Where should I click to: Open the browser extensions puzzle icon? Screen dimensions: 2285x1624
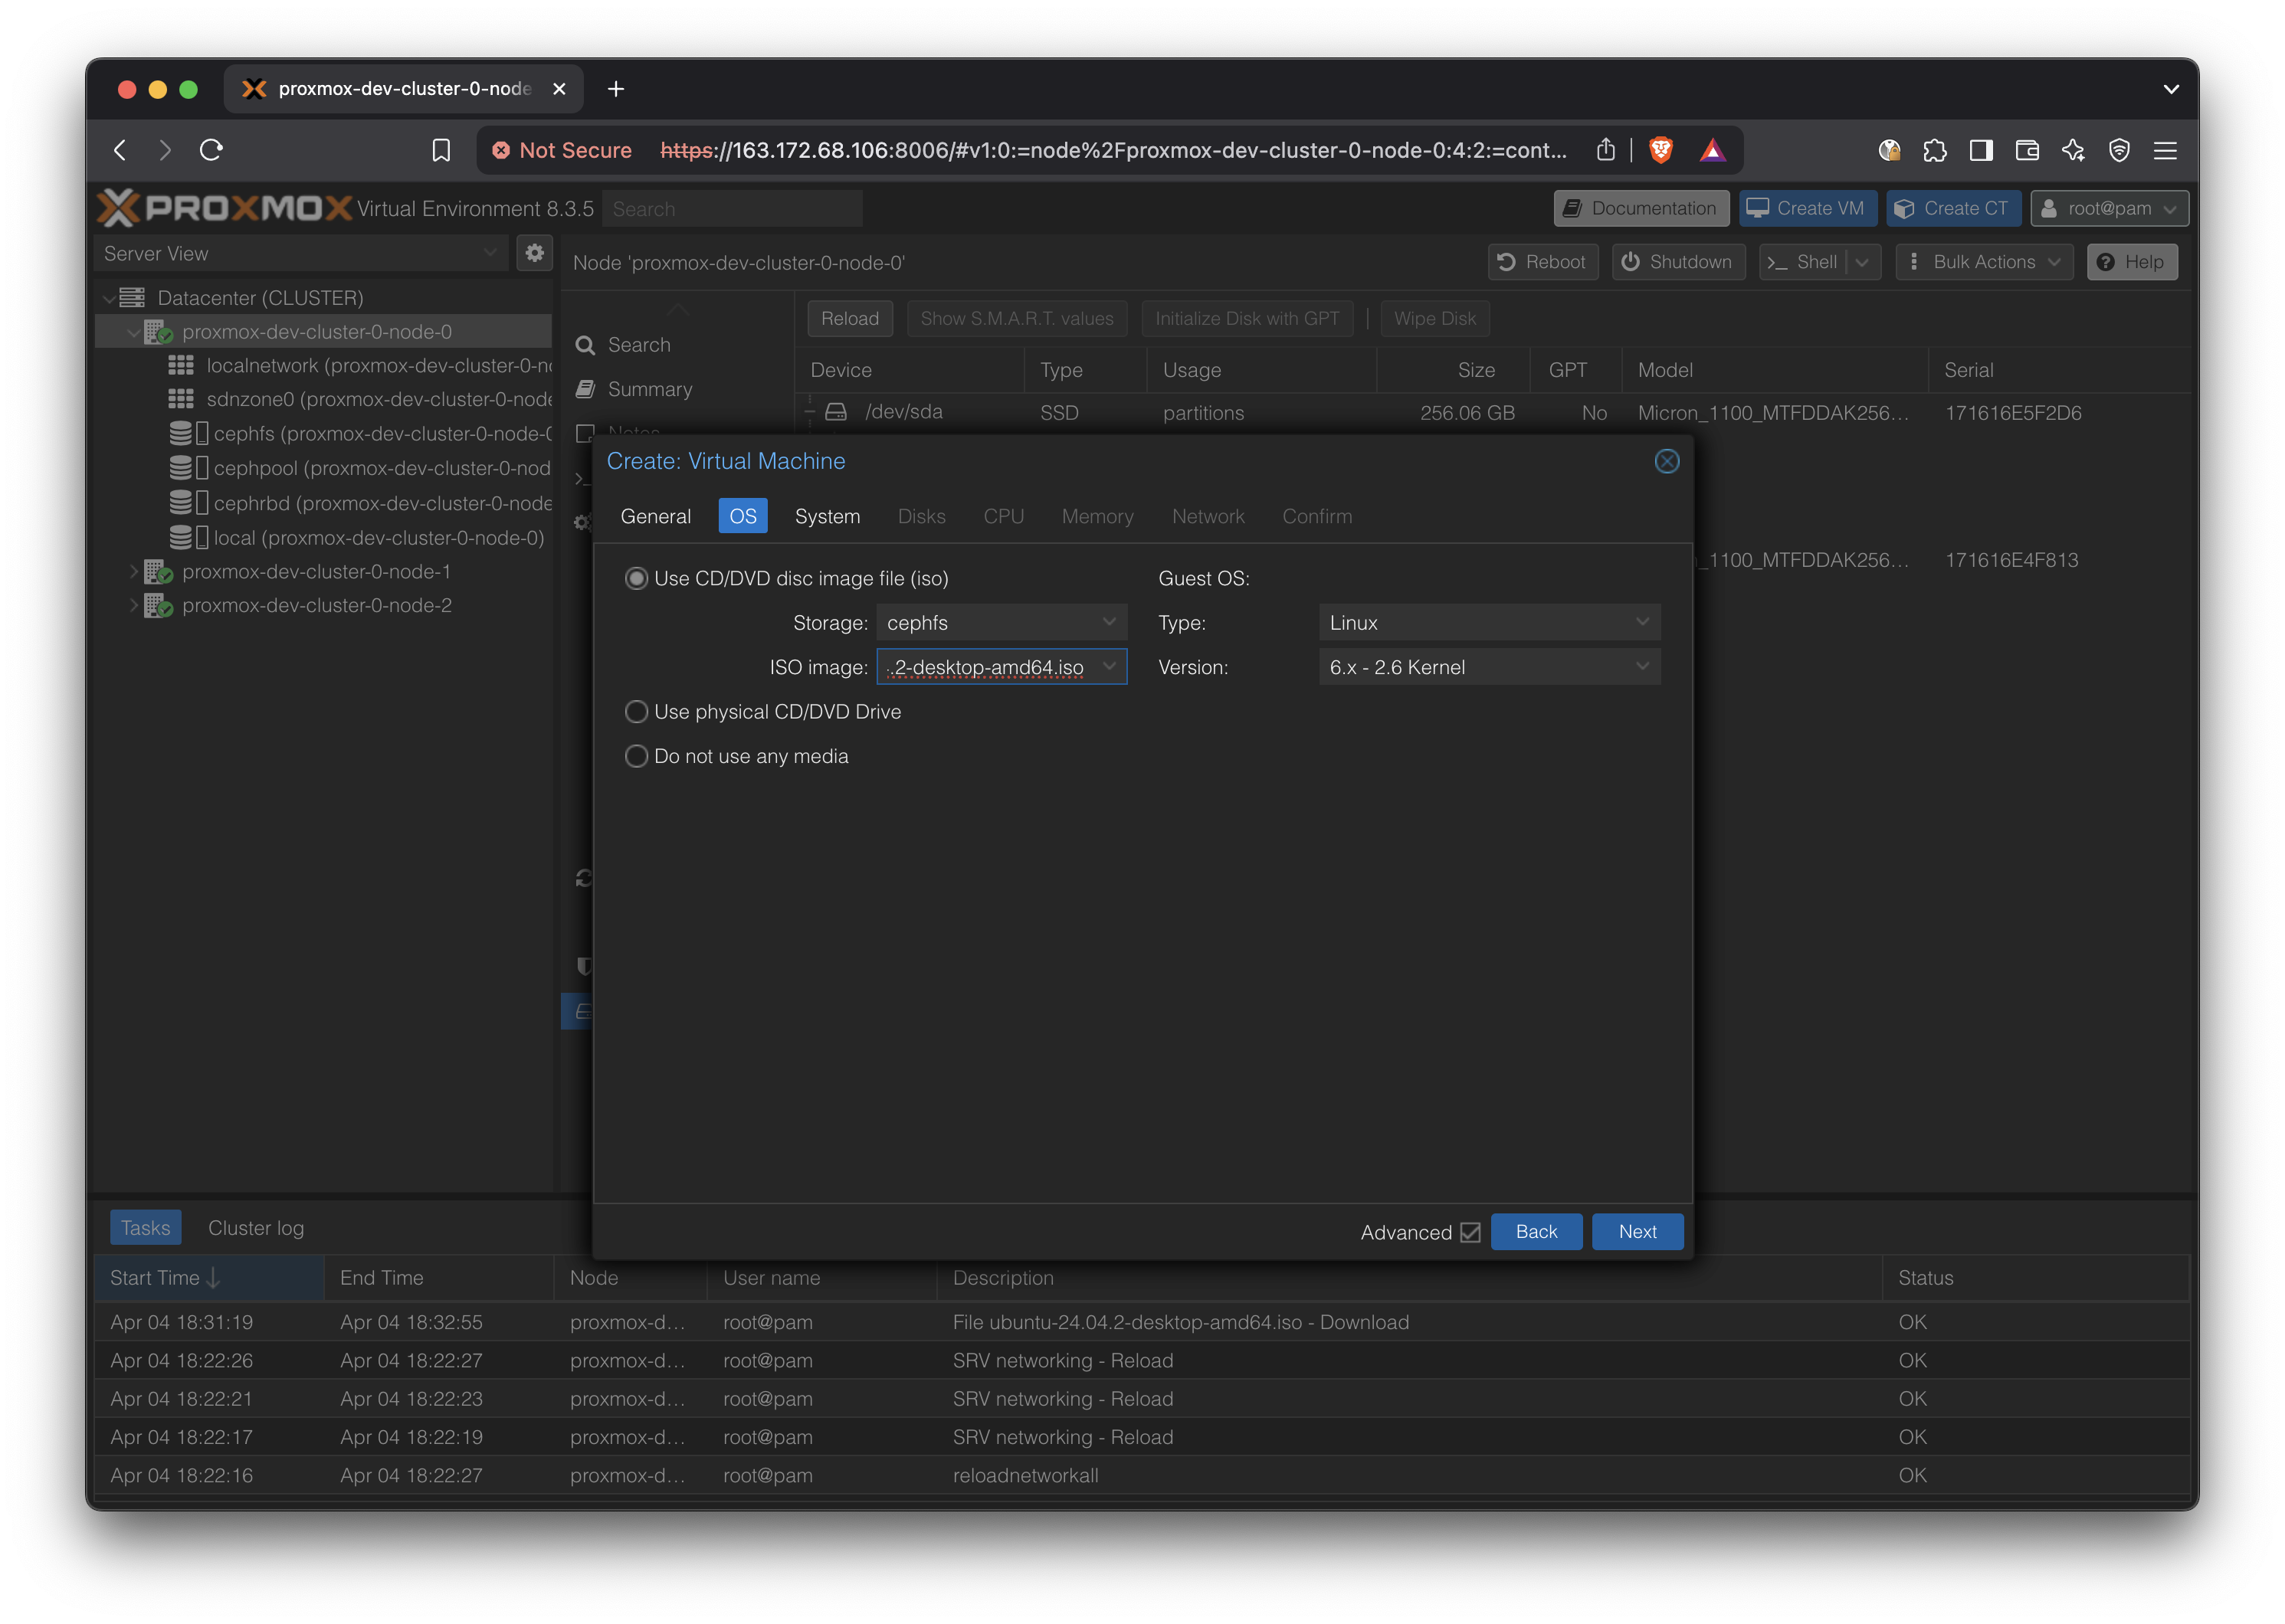(x=1934, y=150)
